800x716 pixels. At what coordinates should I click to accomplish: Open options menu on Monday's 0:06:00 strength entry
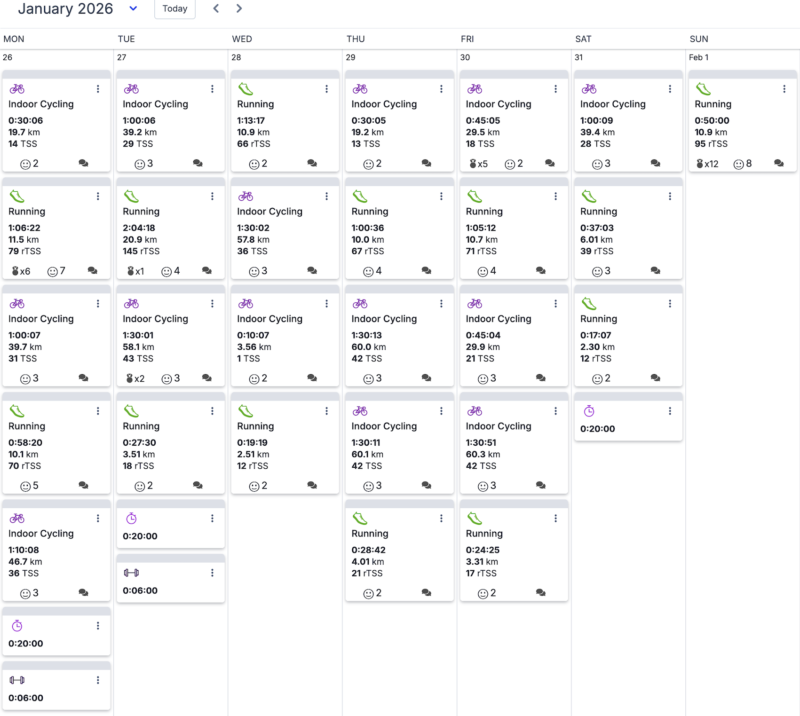(98, 680)
